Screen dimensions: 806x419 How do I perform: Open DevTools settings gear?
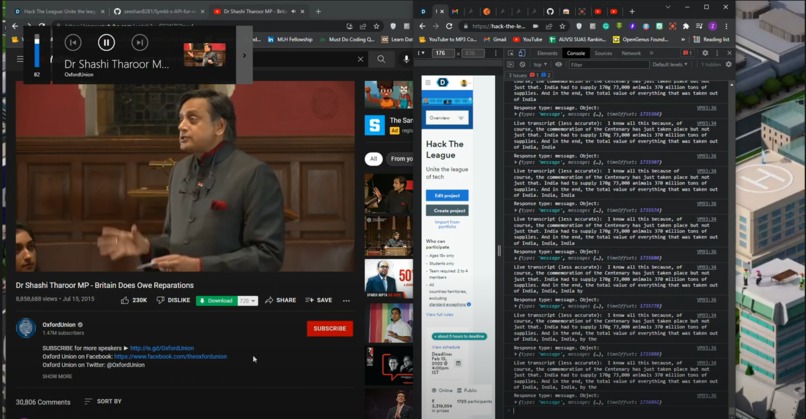705,53
